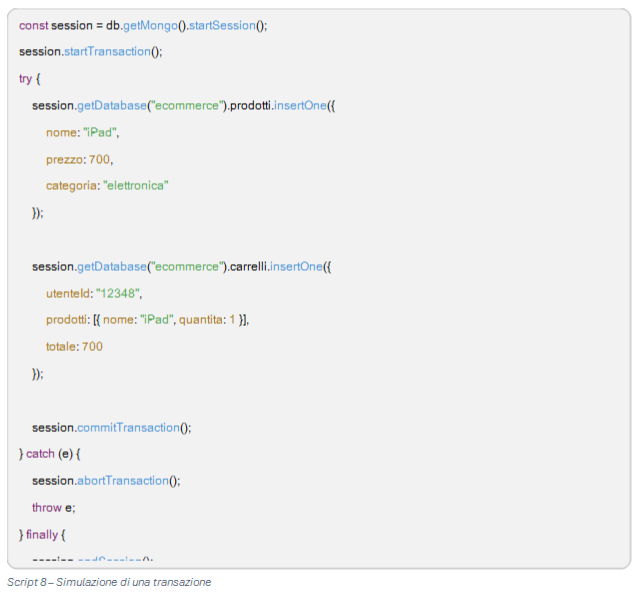Select the commitTransaction method

[128, 428]
